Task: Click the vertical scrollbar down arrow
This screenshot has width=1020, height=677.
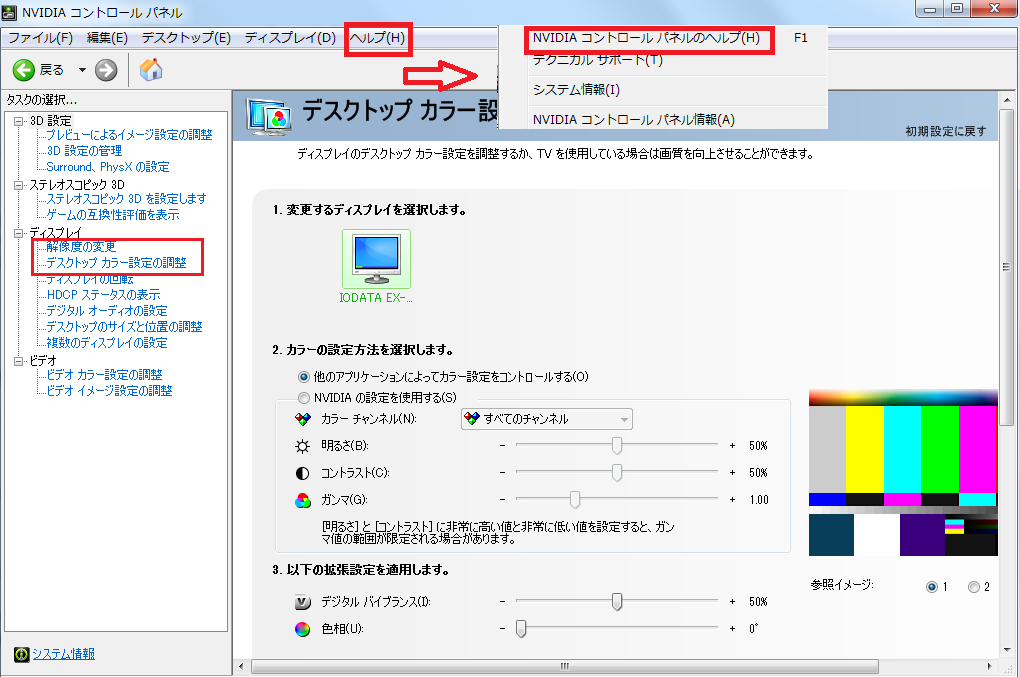Action: click(x=1007, y=650)
